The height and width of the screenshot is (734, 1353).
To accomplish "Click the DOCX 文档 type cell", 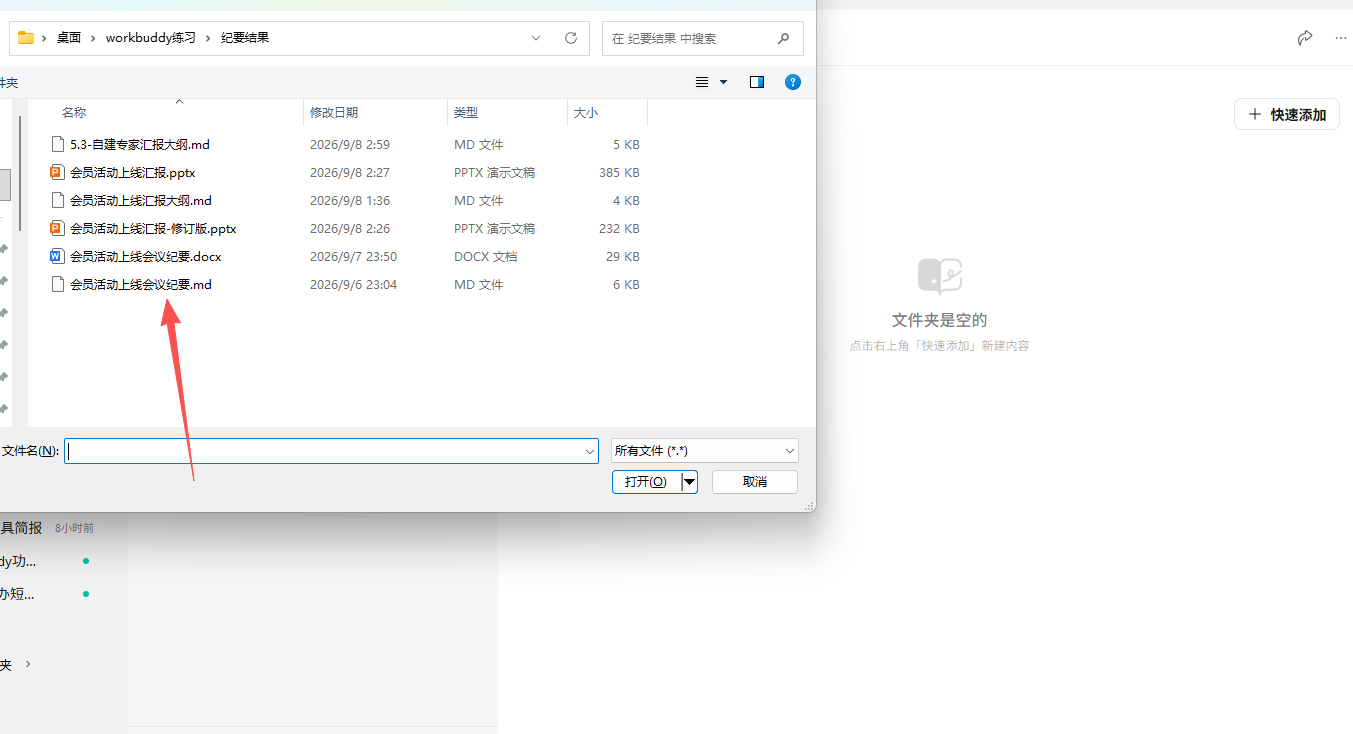I will (486, 256).
